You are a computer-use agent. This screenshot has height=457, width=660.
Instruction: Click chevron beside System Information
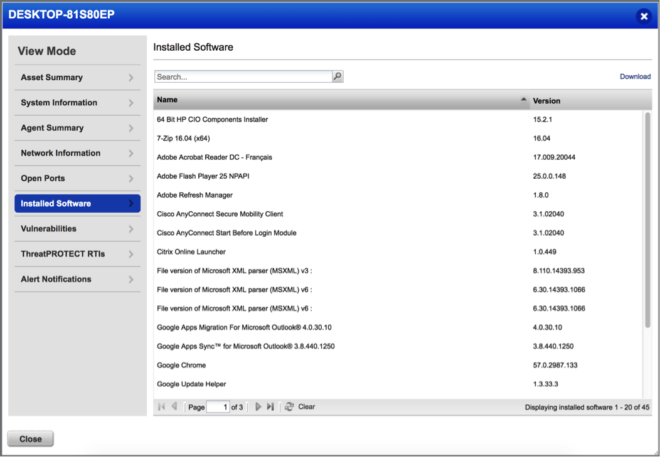click(131, 103)
